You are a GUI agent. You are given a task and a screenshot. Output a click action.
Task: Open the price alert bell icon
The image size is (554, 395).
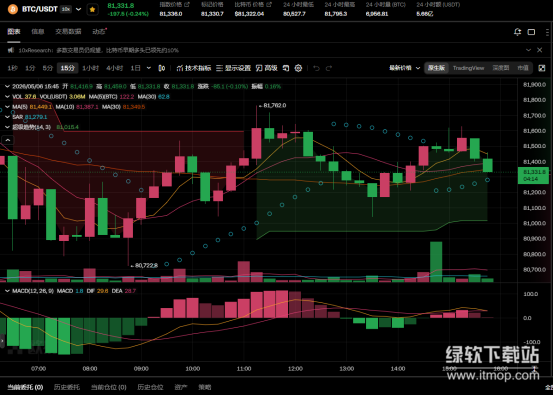coord(517,32)
